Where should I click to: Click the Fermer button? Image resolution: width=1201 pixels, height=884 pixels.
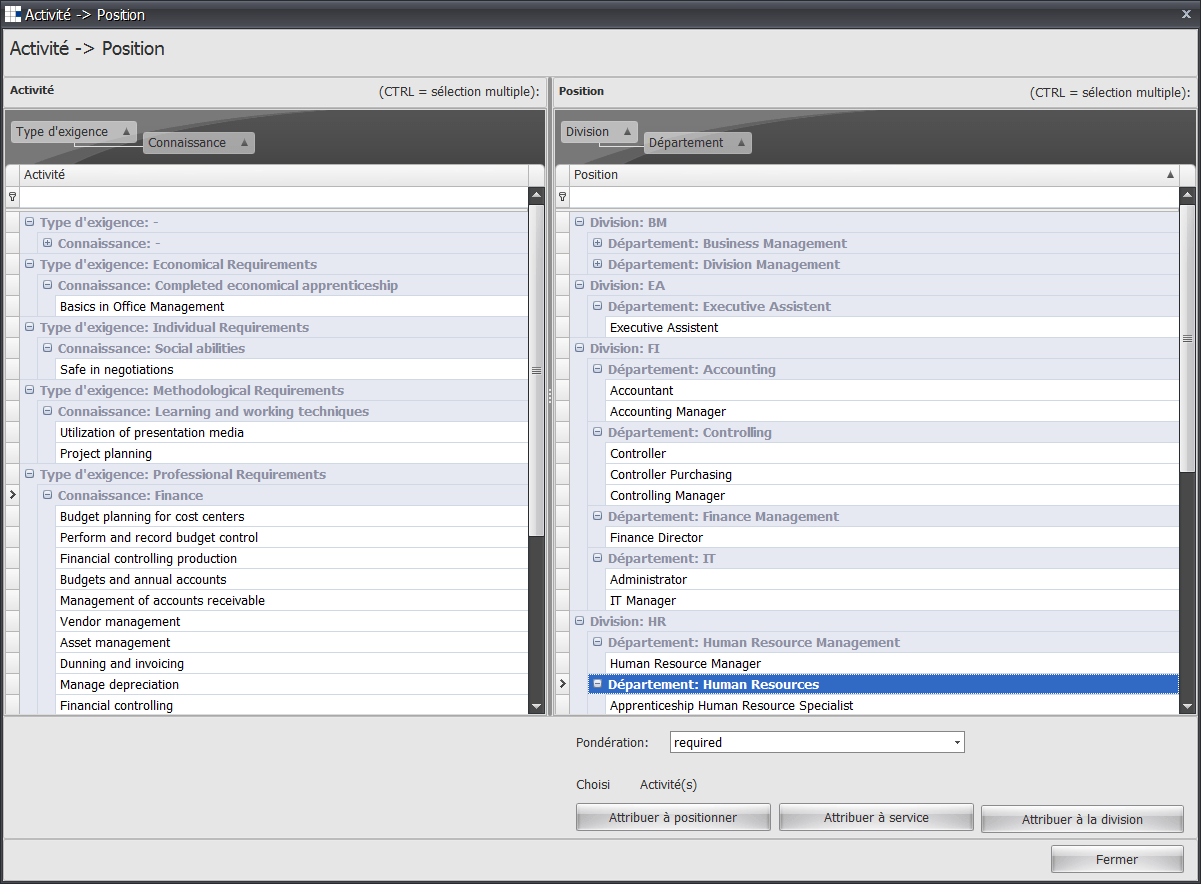tap(1116, 860)
